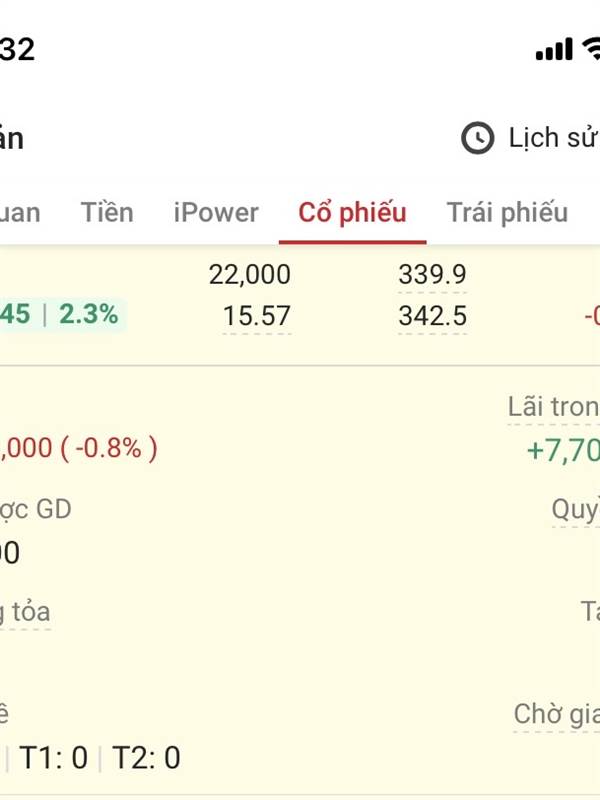This screenshot has height=800, width=600.
Task: Switch to the Tiền tab
Action: 107,212
